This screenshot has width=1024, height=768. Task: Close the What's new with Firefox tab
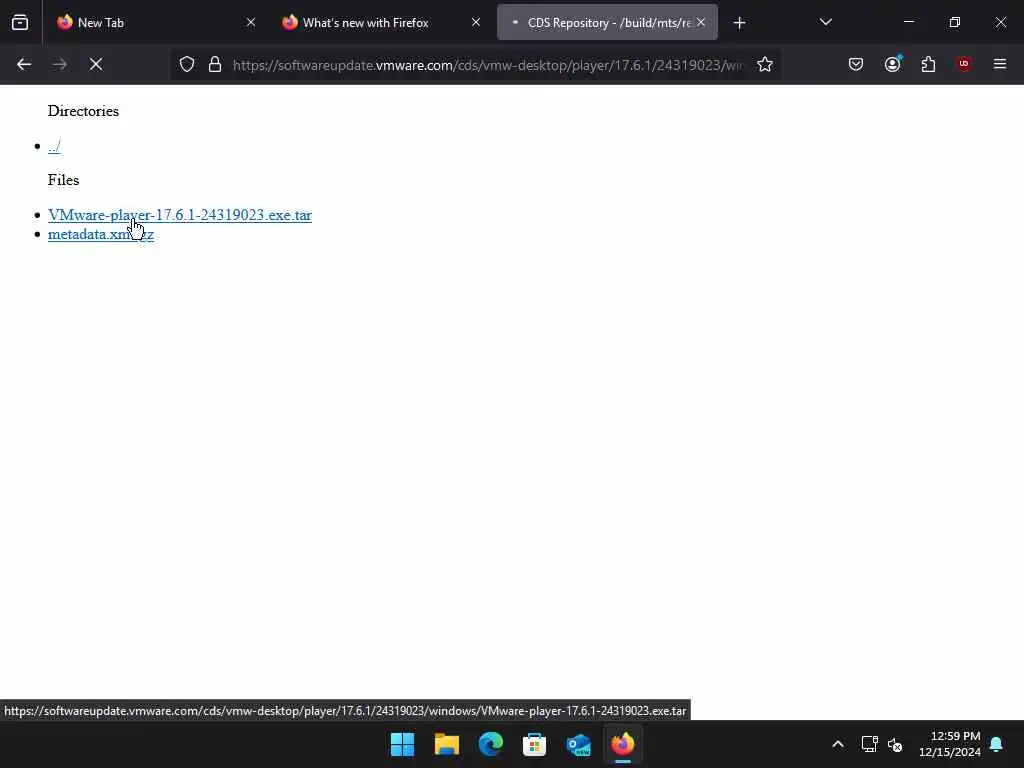pyautogui.click(x=476, y=22)
